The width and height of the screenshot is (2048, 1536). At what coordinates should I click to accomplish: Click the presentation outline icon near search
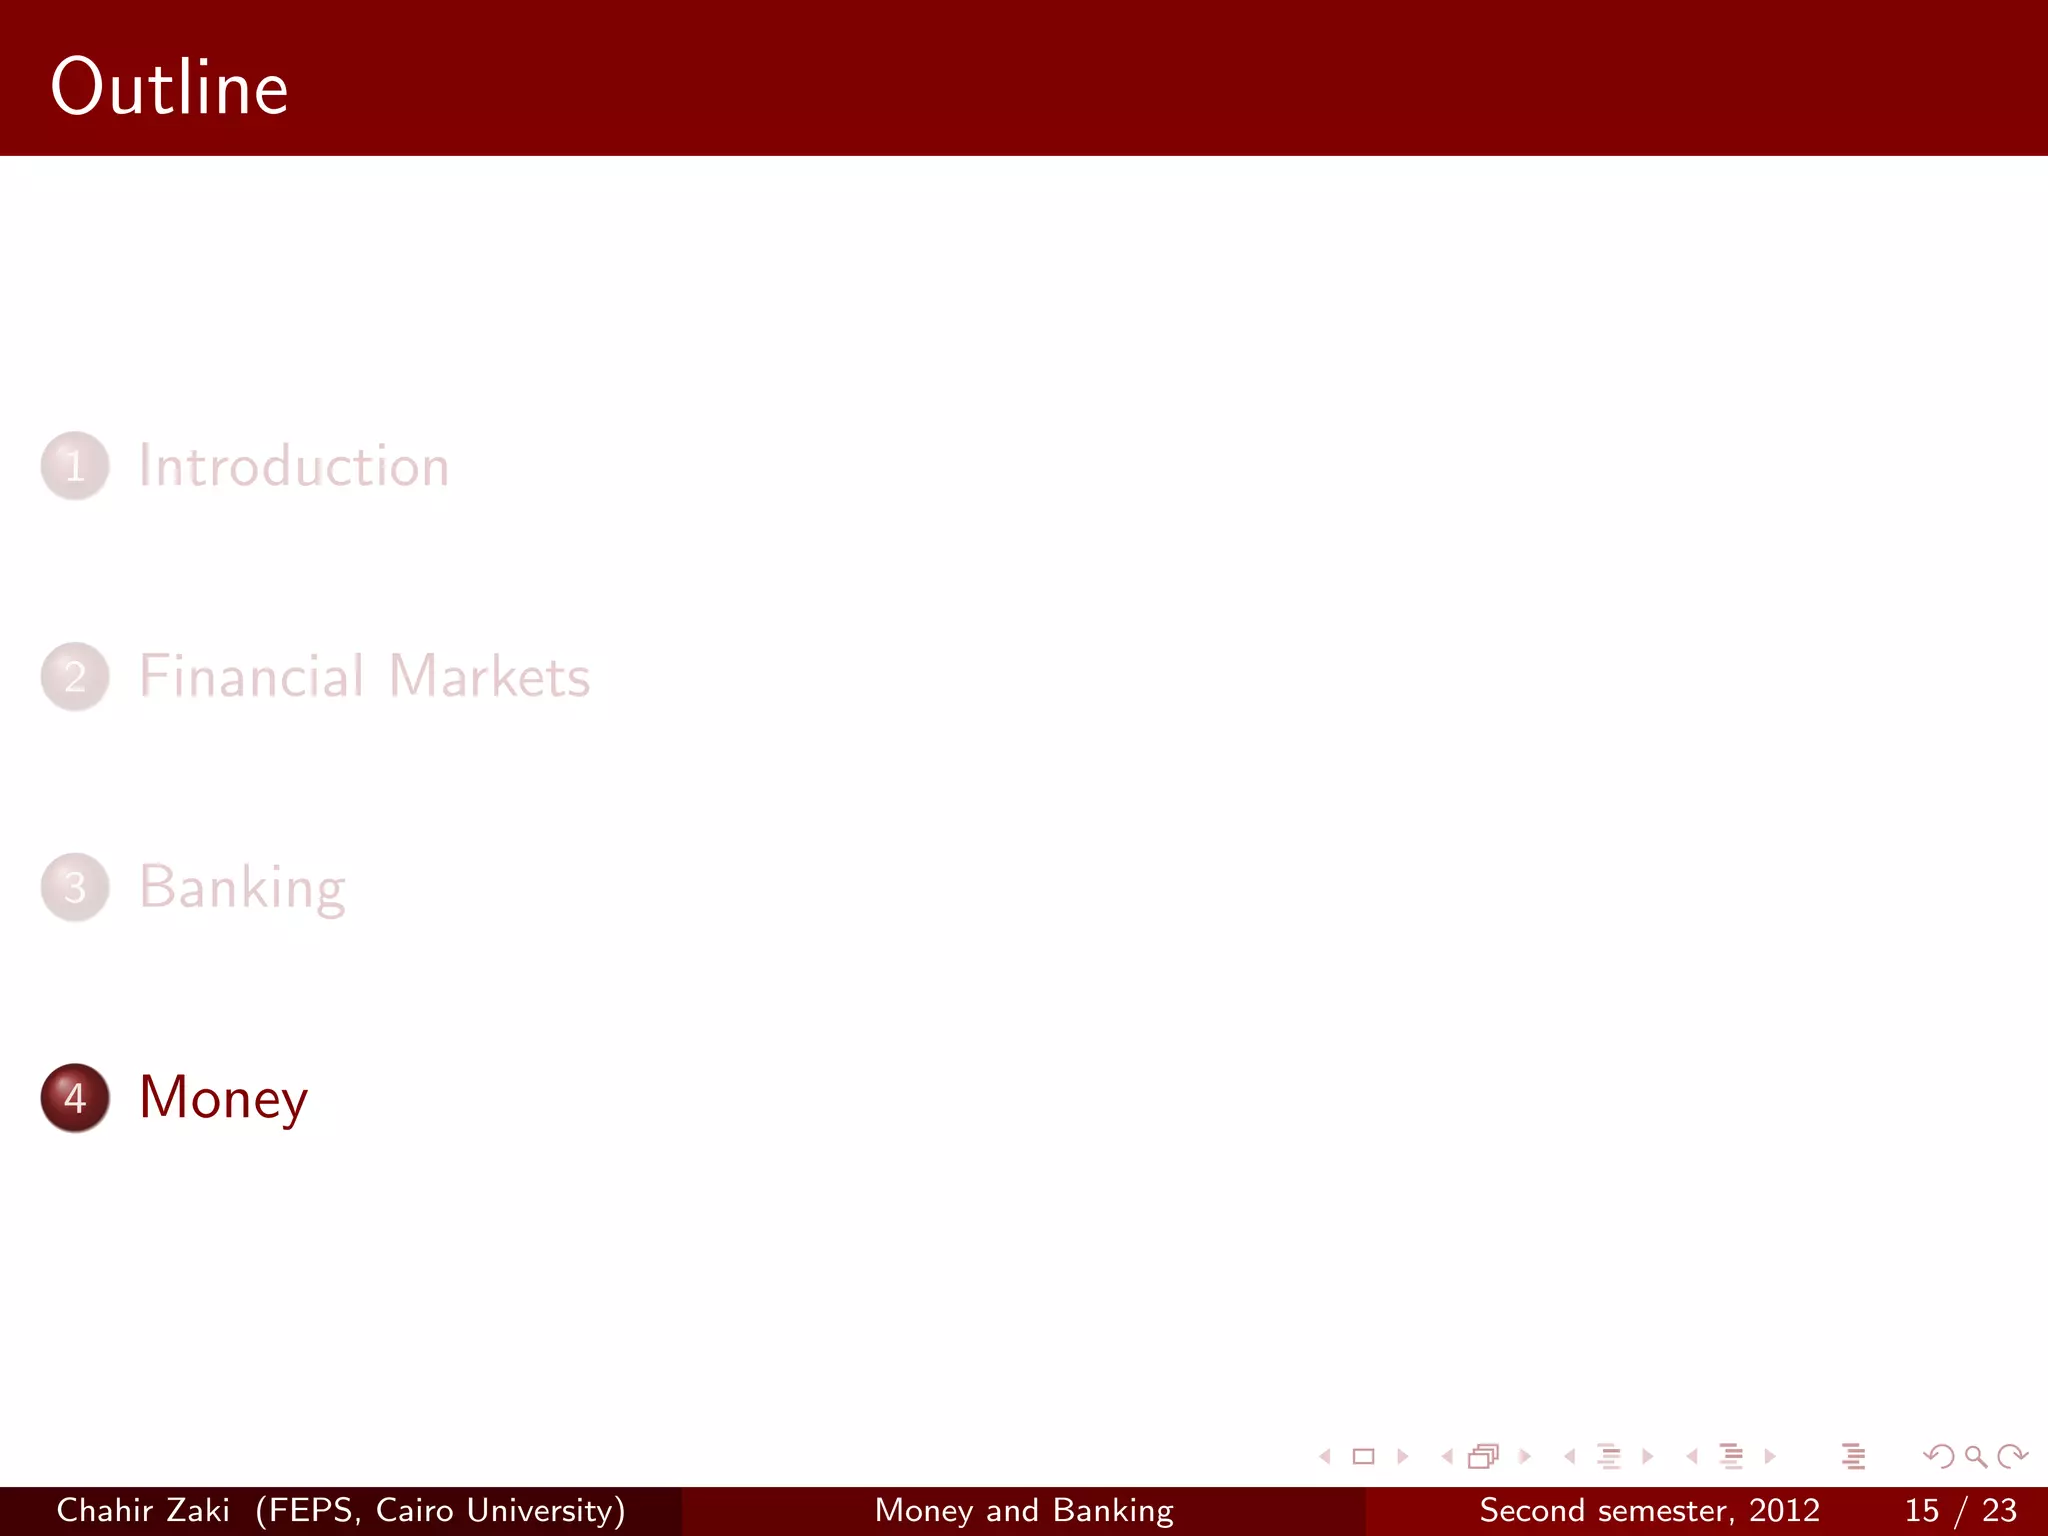pyautogui.click(x=1853, y=1457)
